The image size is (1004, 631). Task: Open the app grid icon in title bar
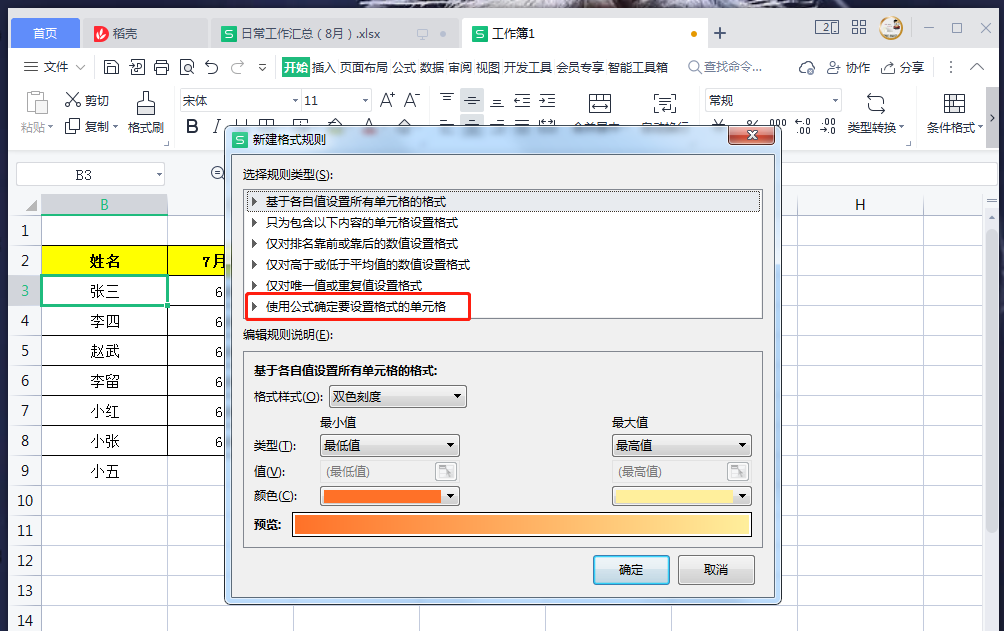coord(859,27)
